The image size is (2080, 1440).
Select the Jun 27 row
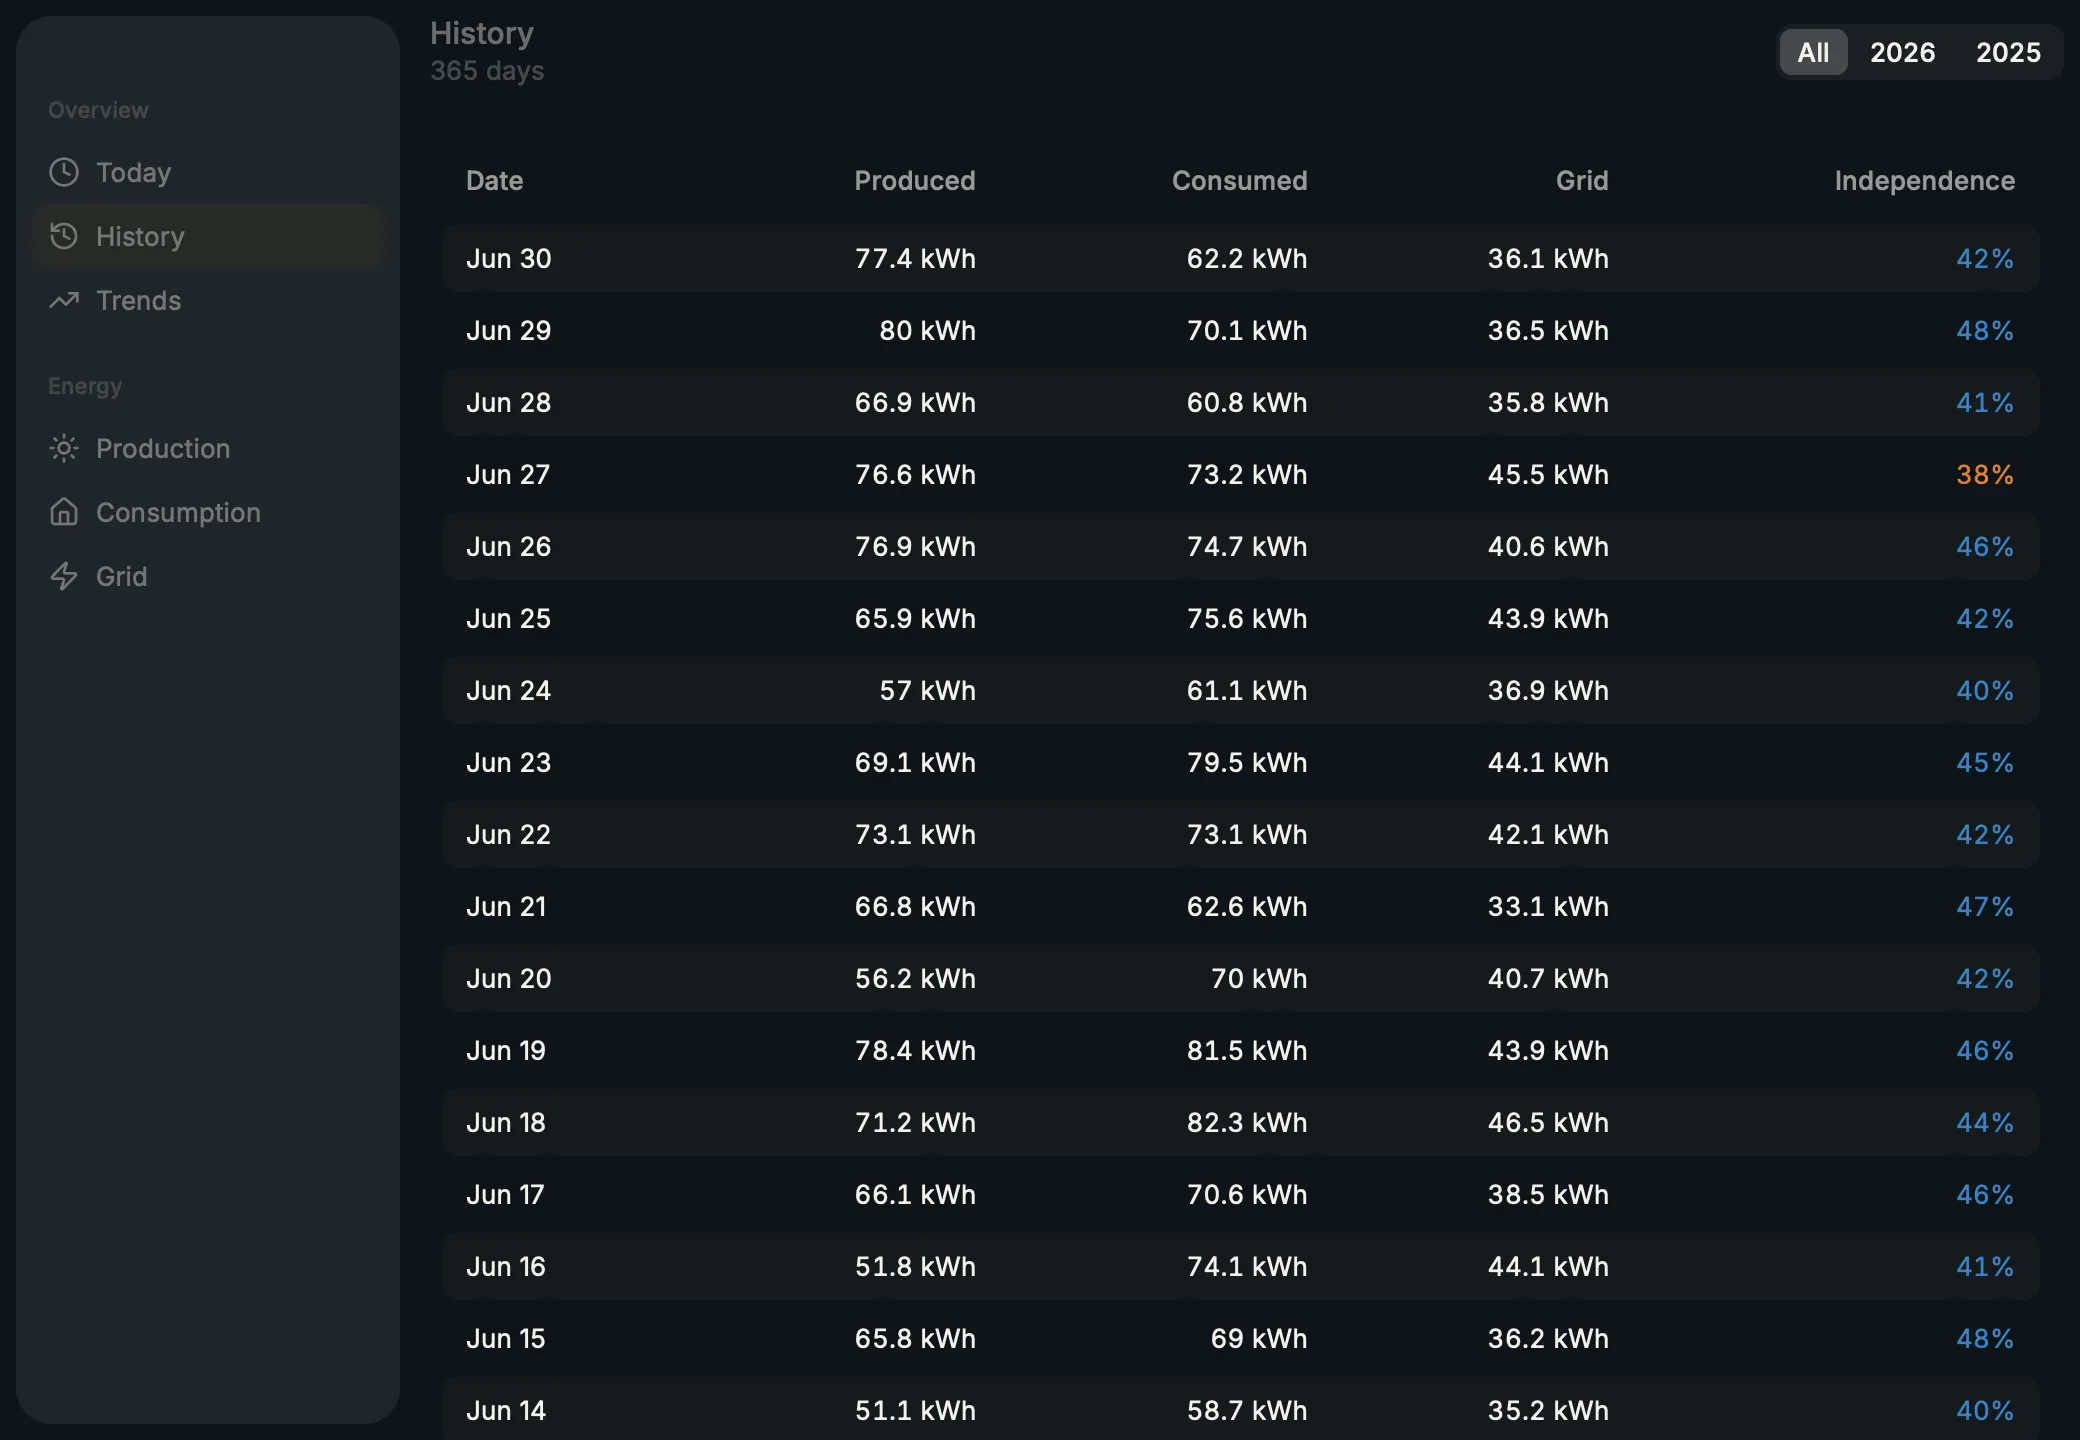(x=1240, y=474)
